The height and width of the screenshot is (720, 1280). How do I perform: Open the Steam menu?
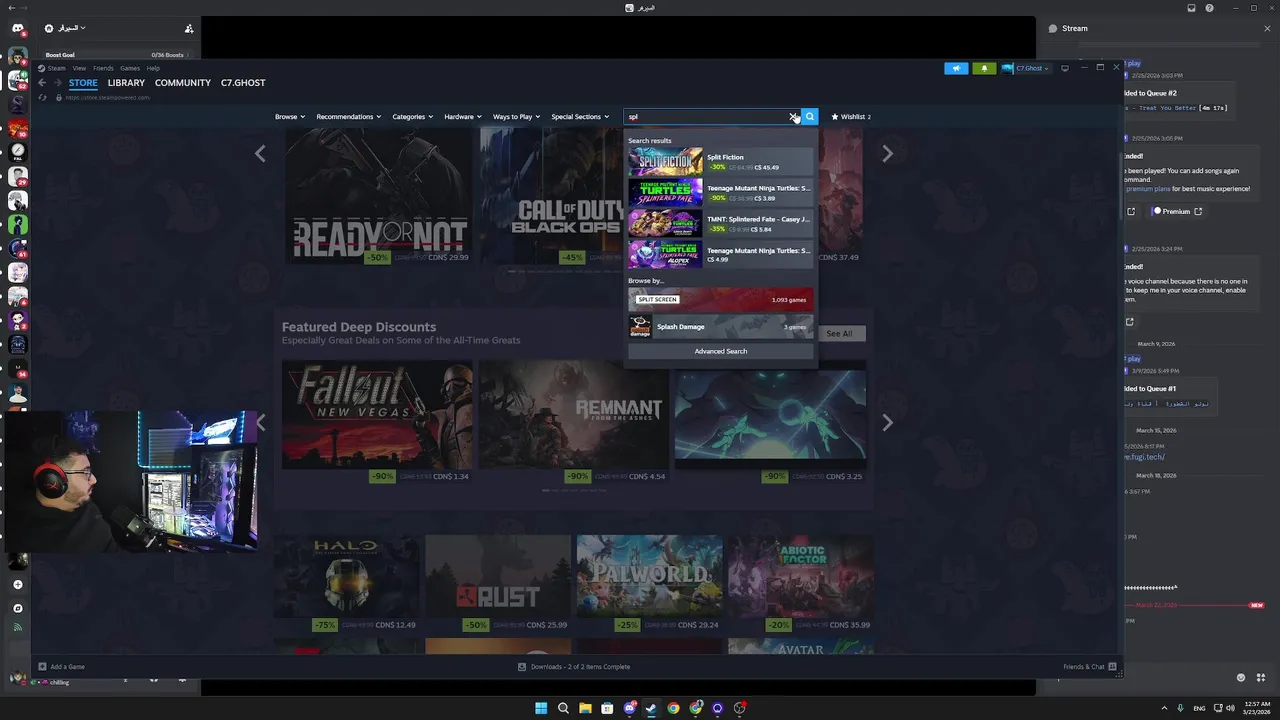tap(57, 68)
